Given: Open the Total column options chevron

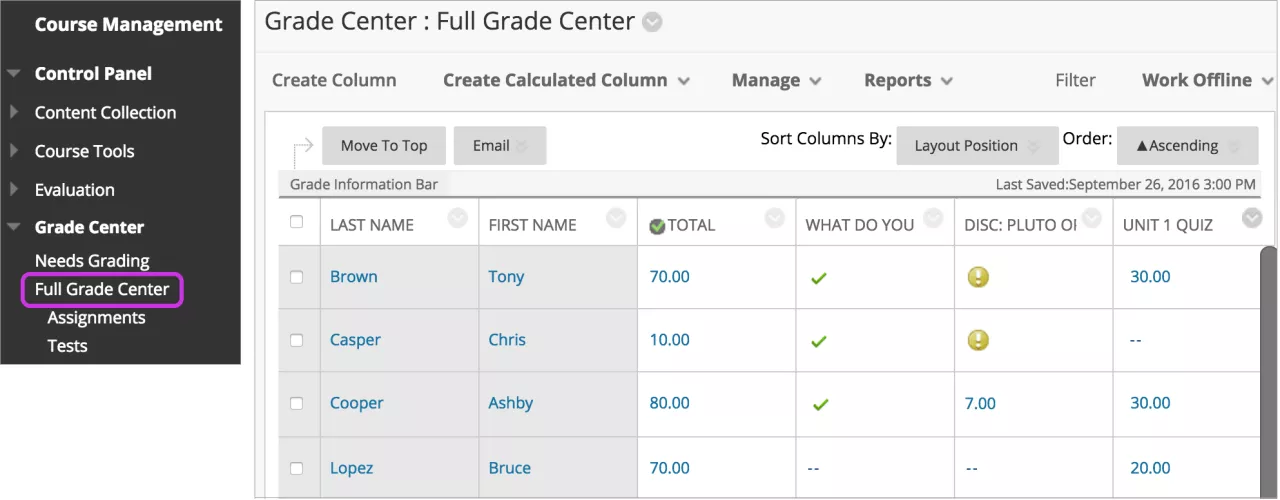Looking at the screenshot, I should (774, 218).
